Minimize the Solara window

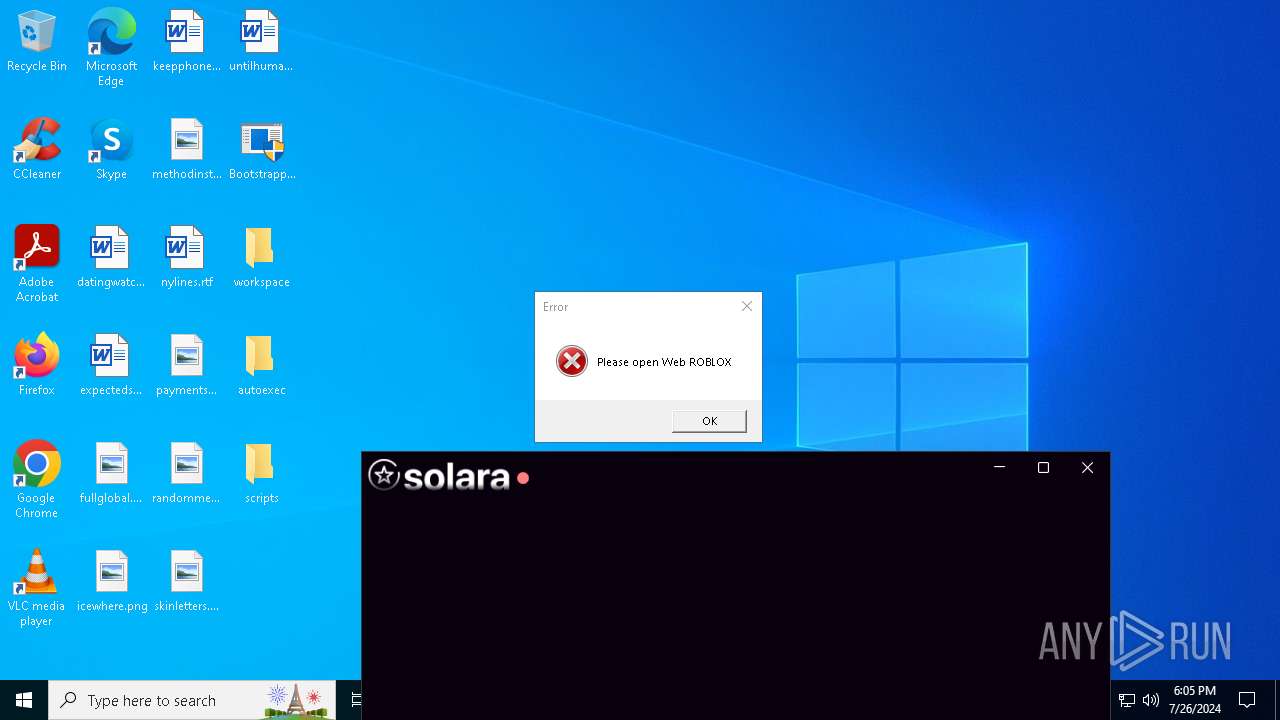999,468
